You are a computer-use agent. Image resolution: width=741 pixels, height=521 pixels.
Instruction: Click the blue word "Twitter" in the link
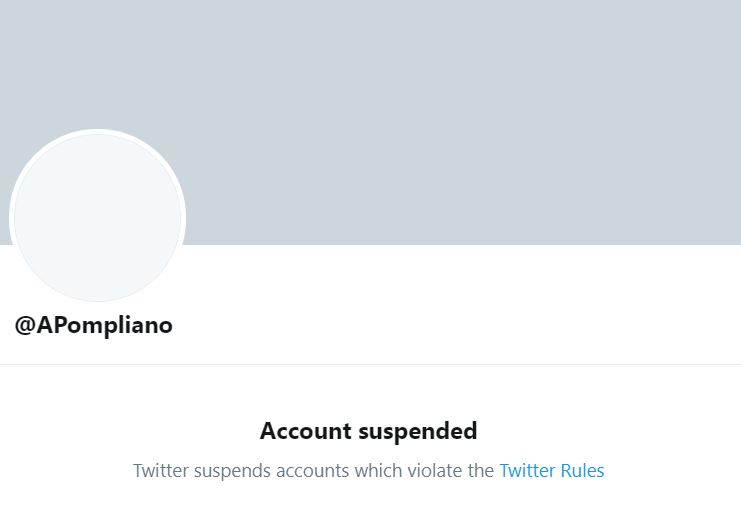527,470
